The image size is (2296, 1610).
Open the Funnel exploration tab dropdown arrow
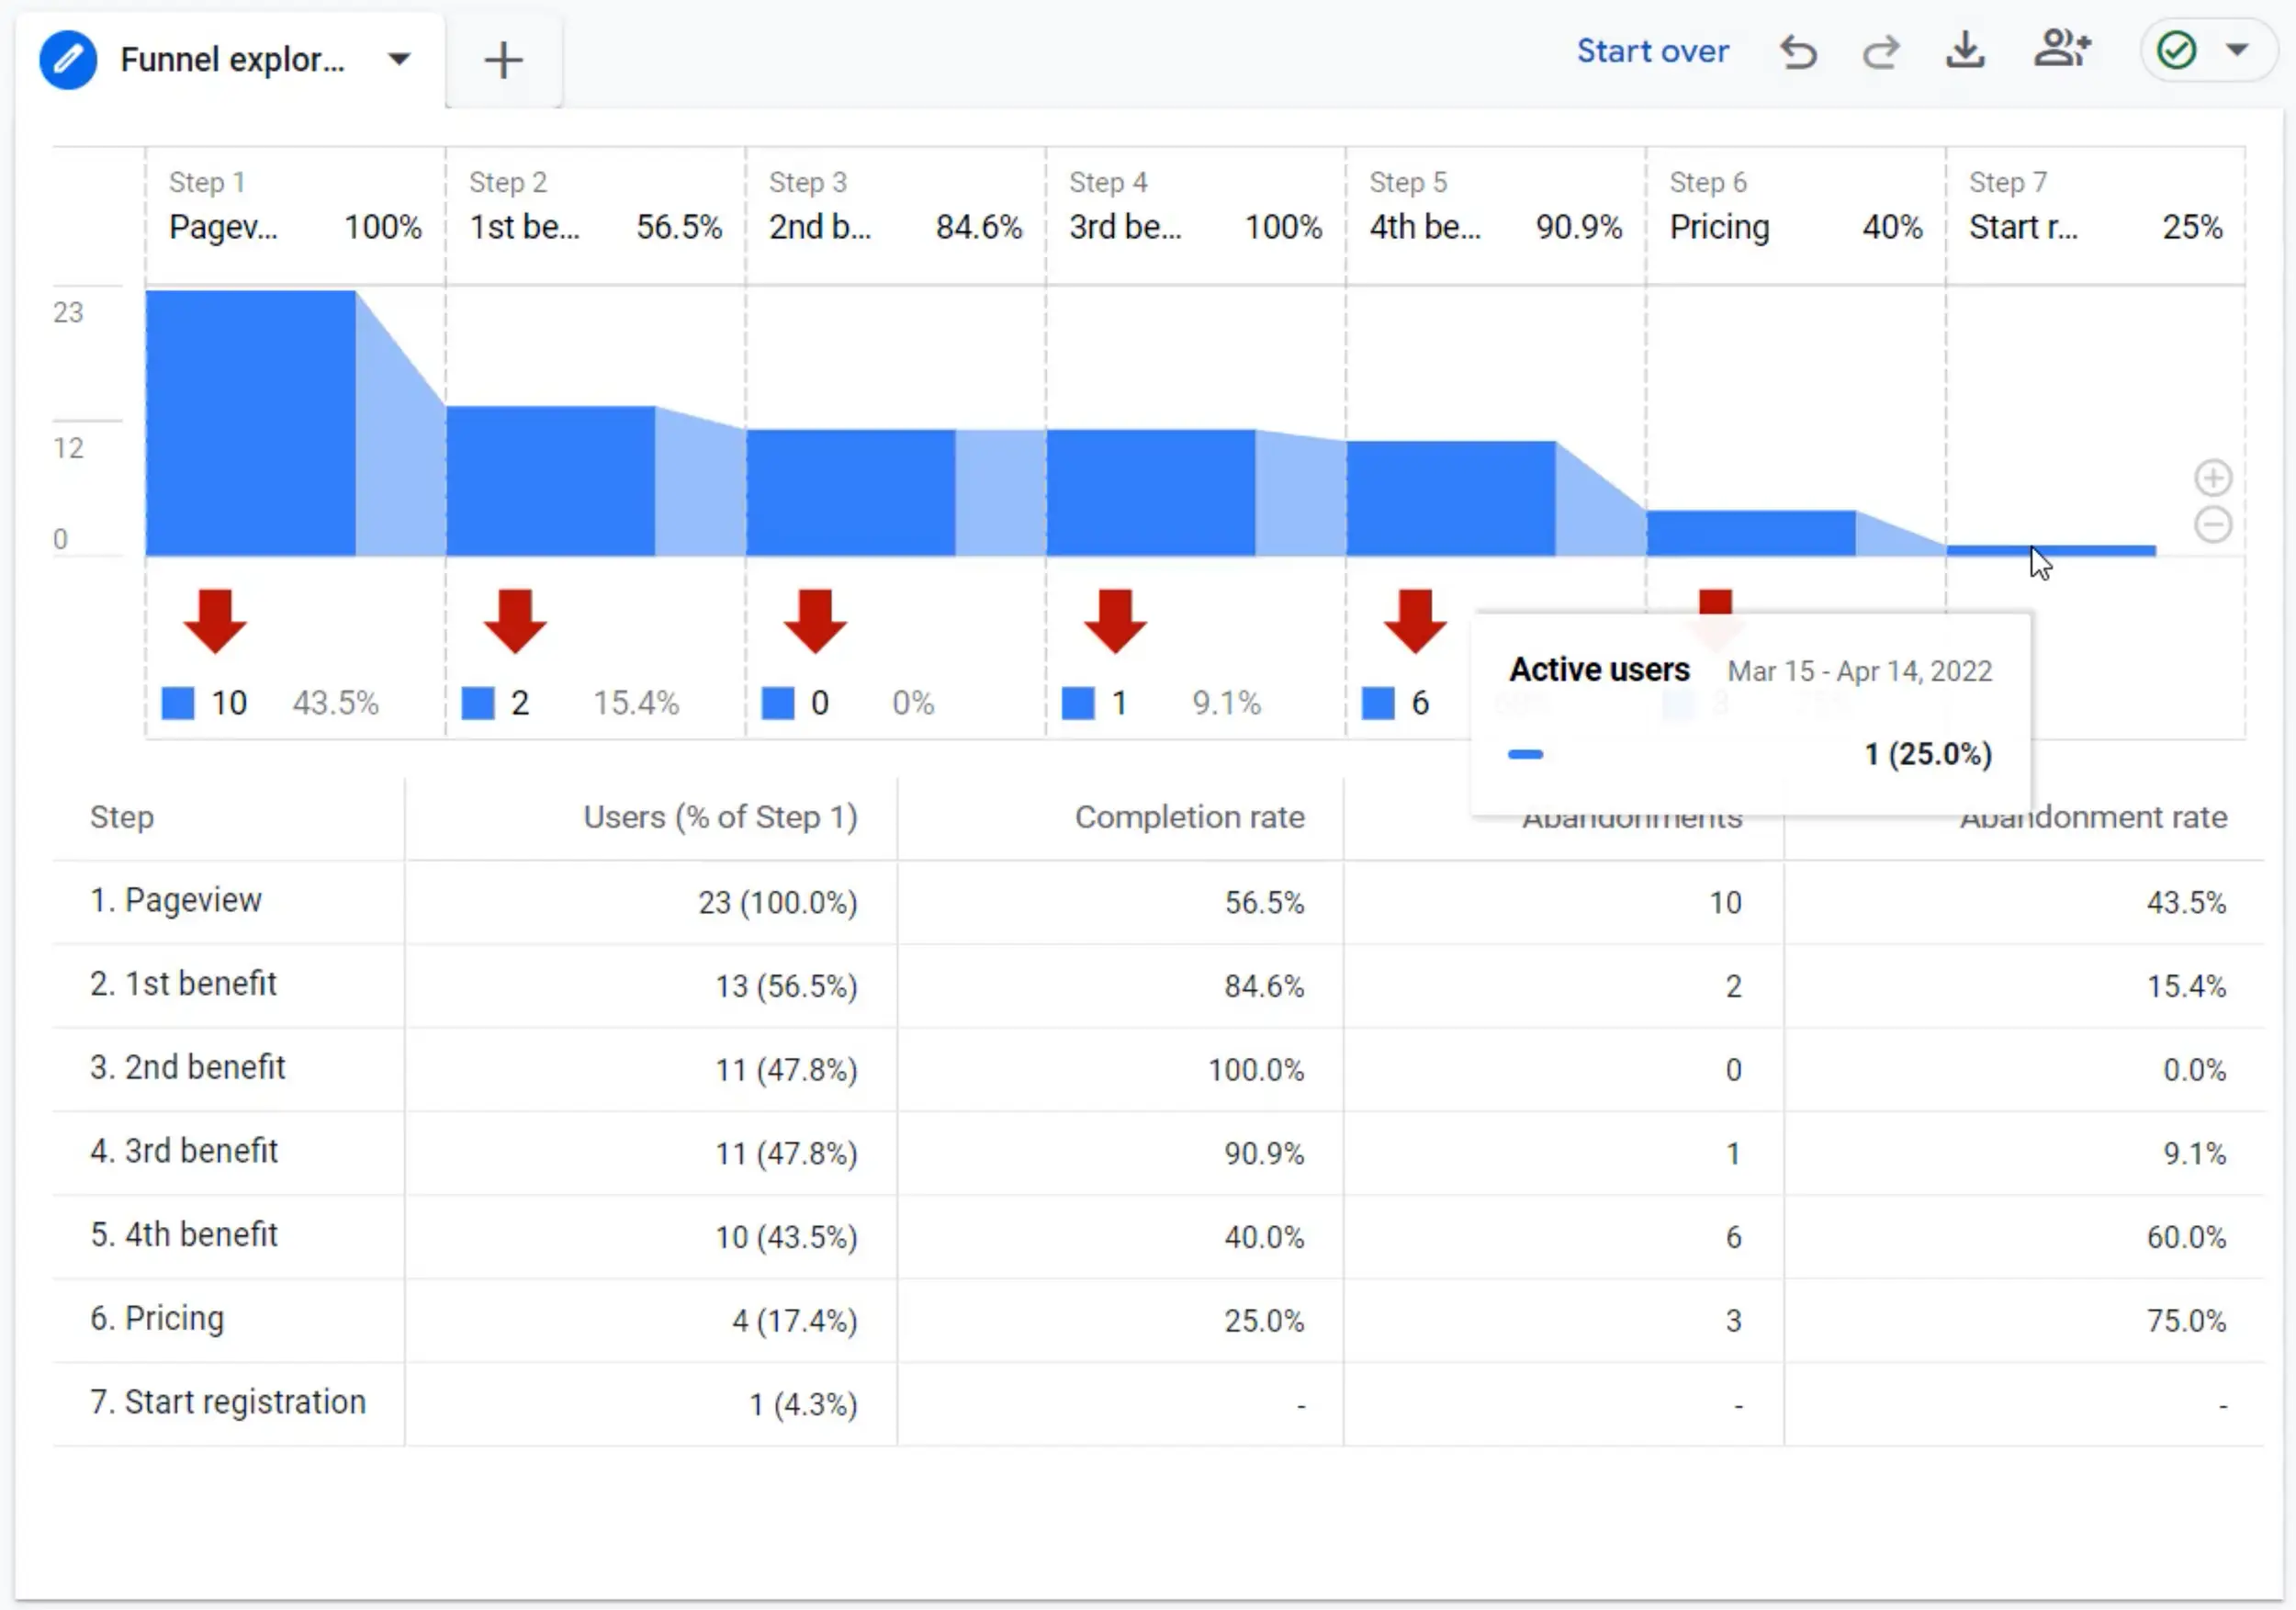[x=399, y=59]
